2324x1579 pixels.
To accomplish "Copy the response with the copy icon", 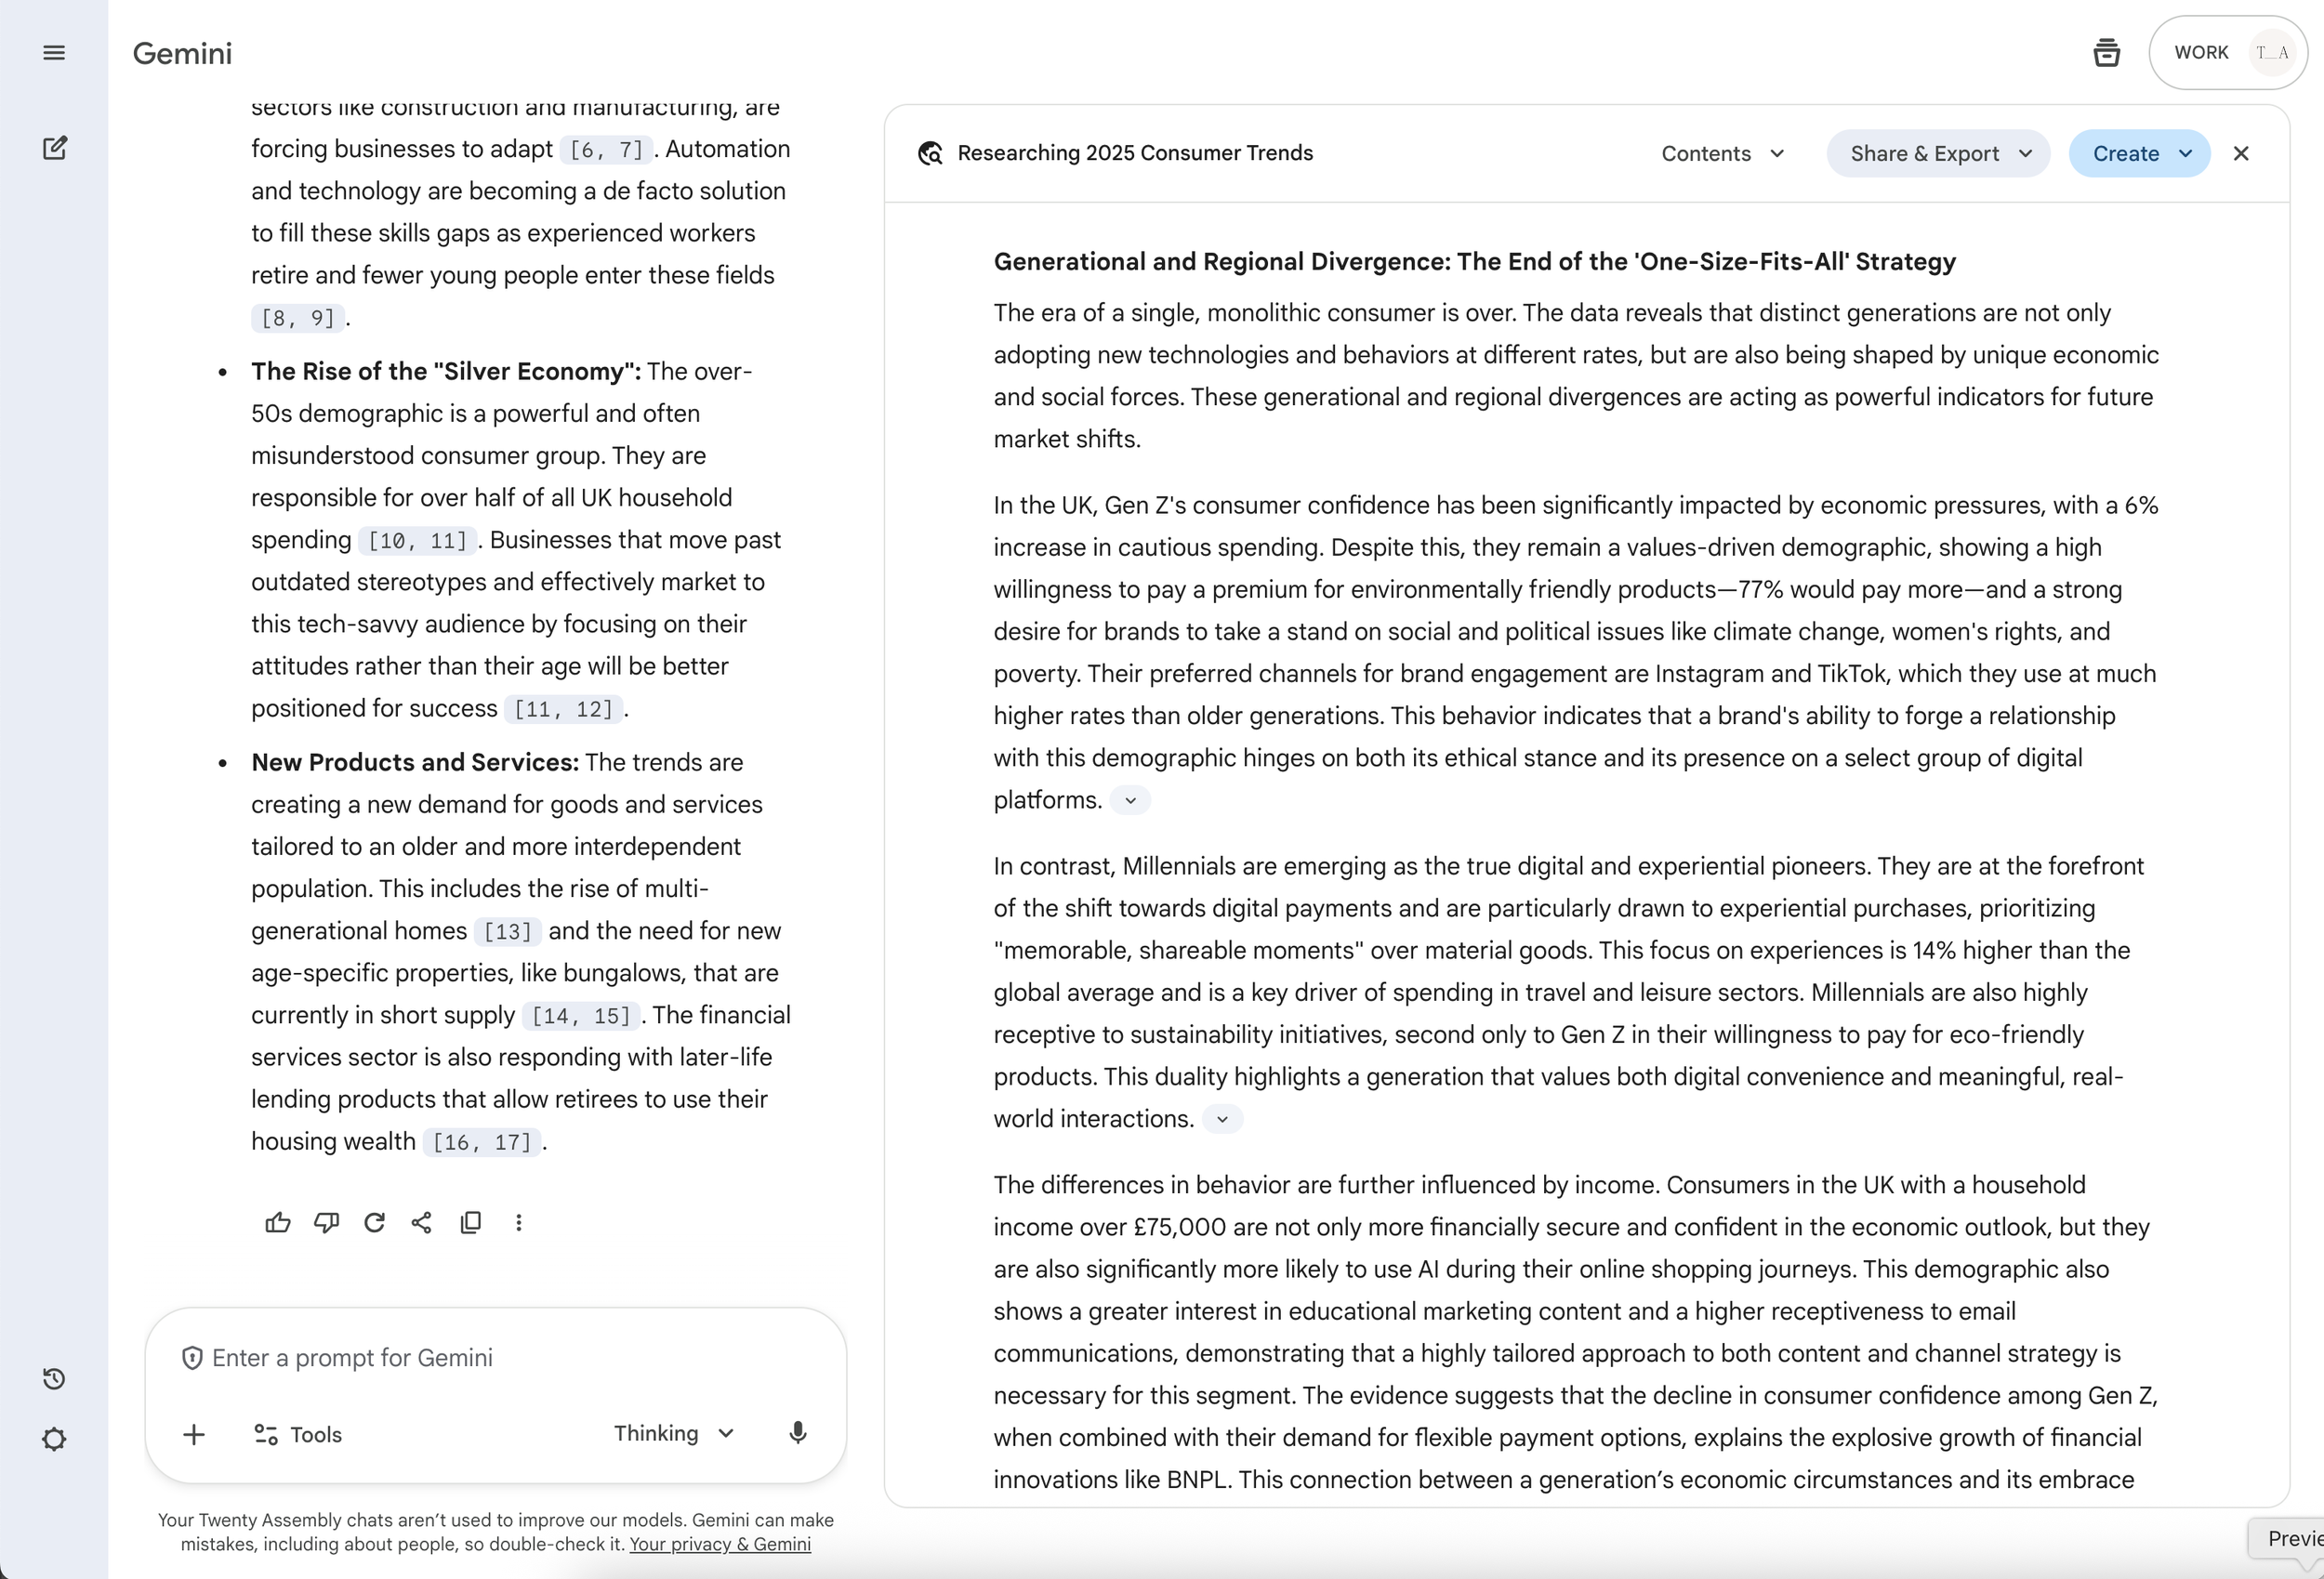I will 470,1222.
